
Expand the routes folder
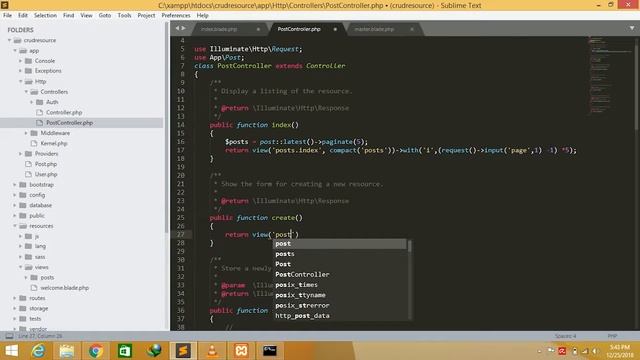15,298
